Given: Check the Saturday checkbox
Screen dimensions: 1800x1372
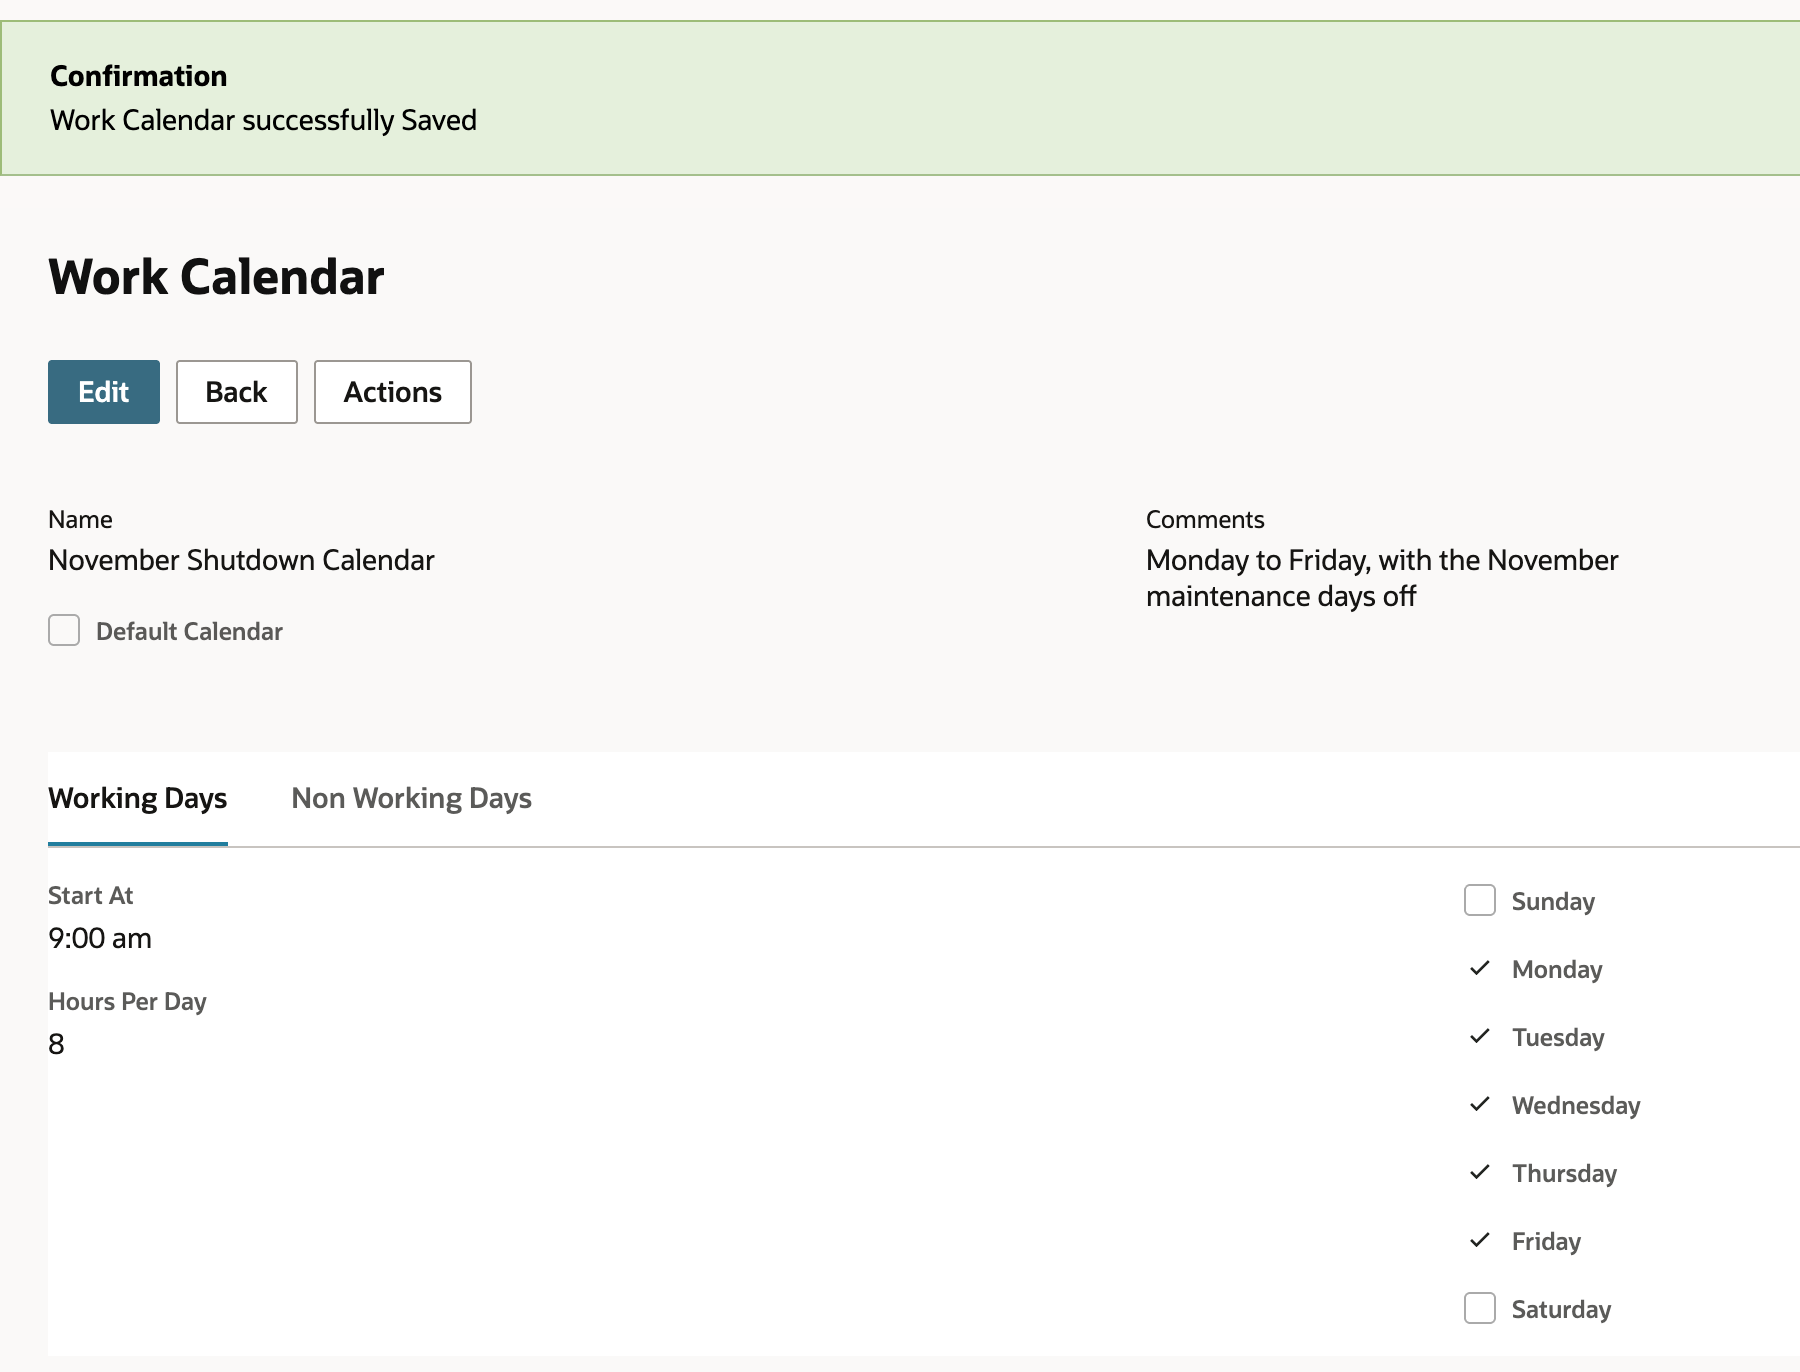Looking at the screenshot, I should coord(1480,1308).
